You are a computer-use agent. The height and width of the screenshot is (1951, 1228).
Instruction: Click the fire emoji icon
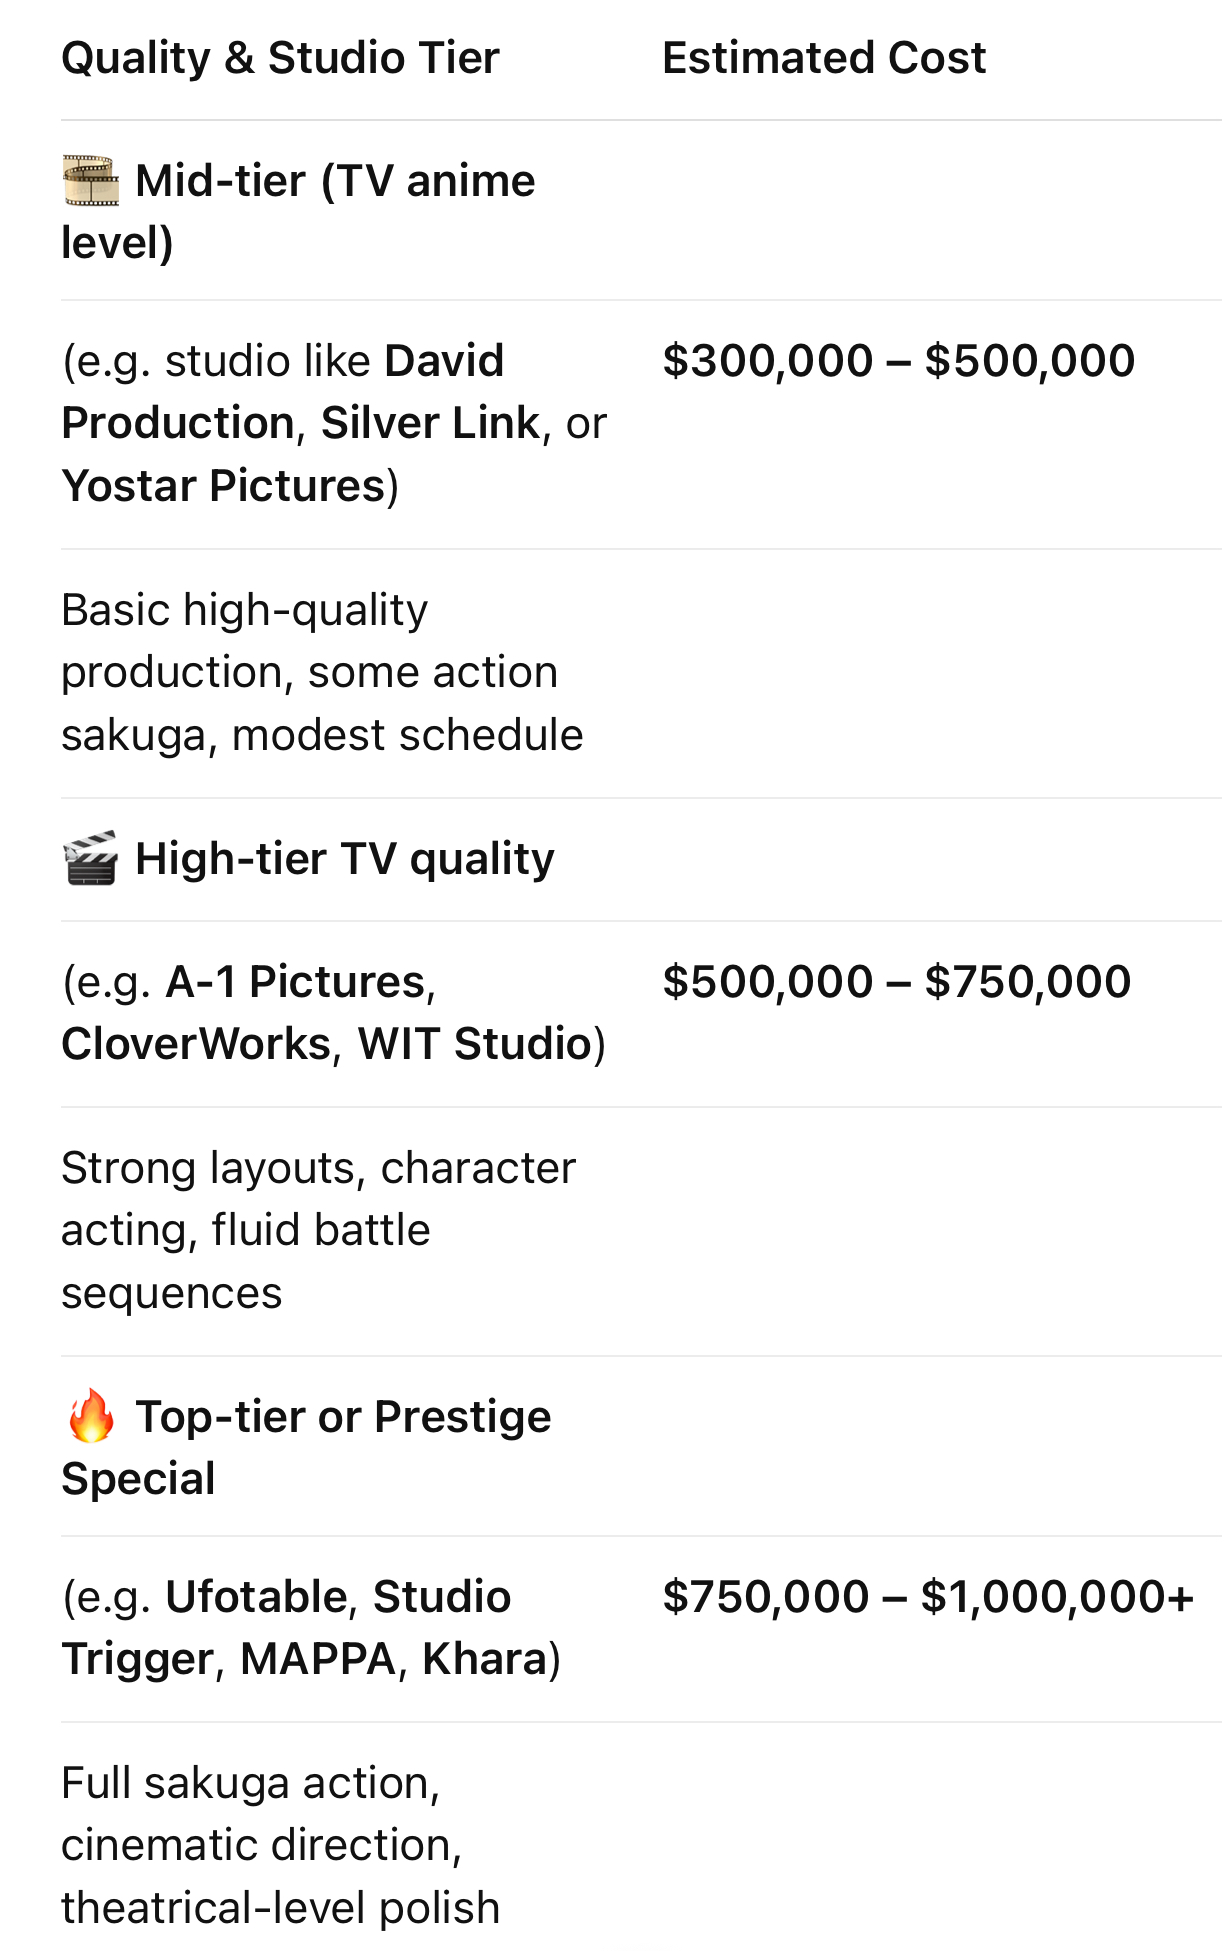point(91,1415)
